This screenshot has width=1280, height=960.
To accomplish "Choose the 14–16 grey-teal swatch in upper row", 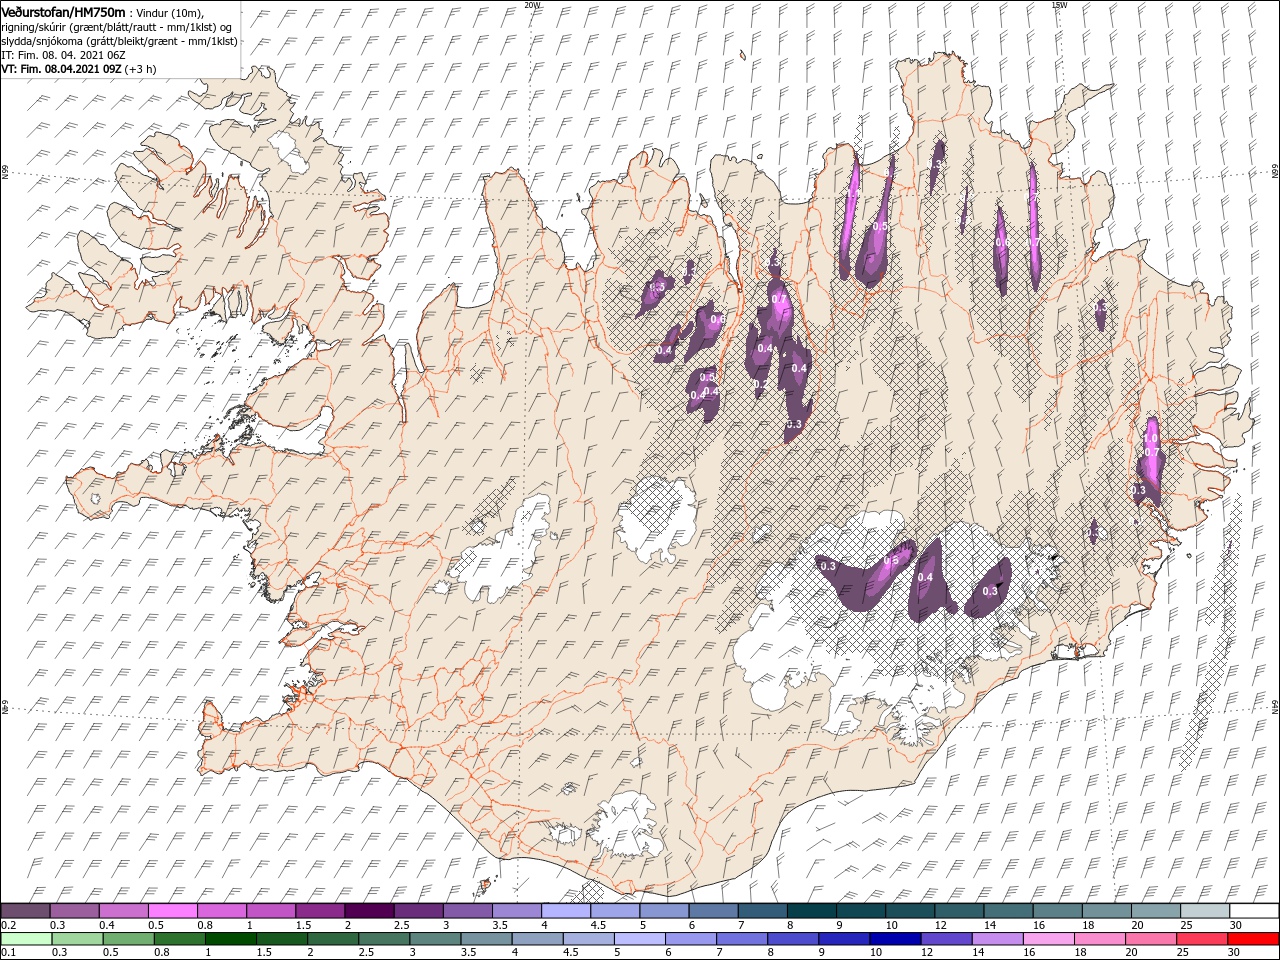I will pos(1008,911).
